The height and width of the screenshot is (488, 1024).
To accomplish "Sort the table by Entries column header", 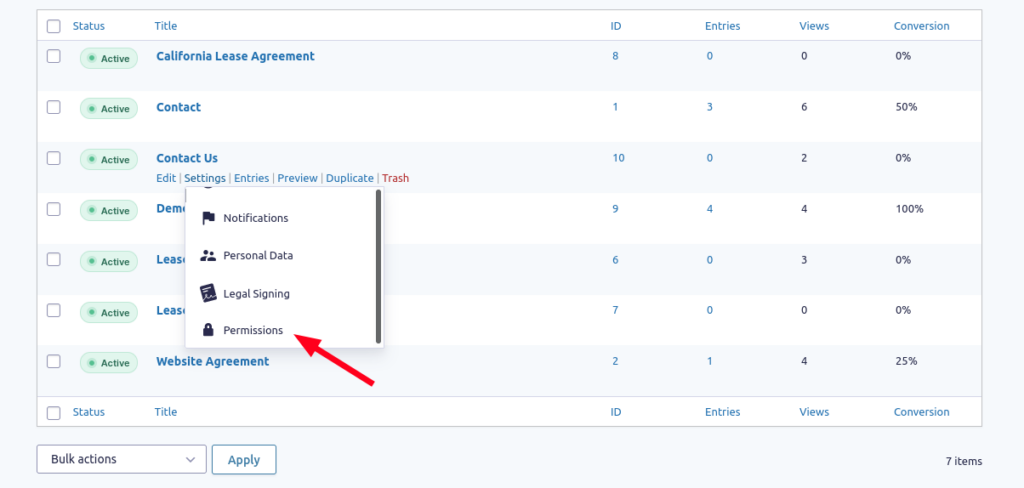I will point(722,26).
